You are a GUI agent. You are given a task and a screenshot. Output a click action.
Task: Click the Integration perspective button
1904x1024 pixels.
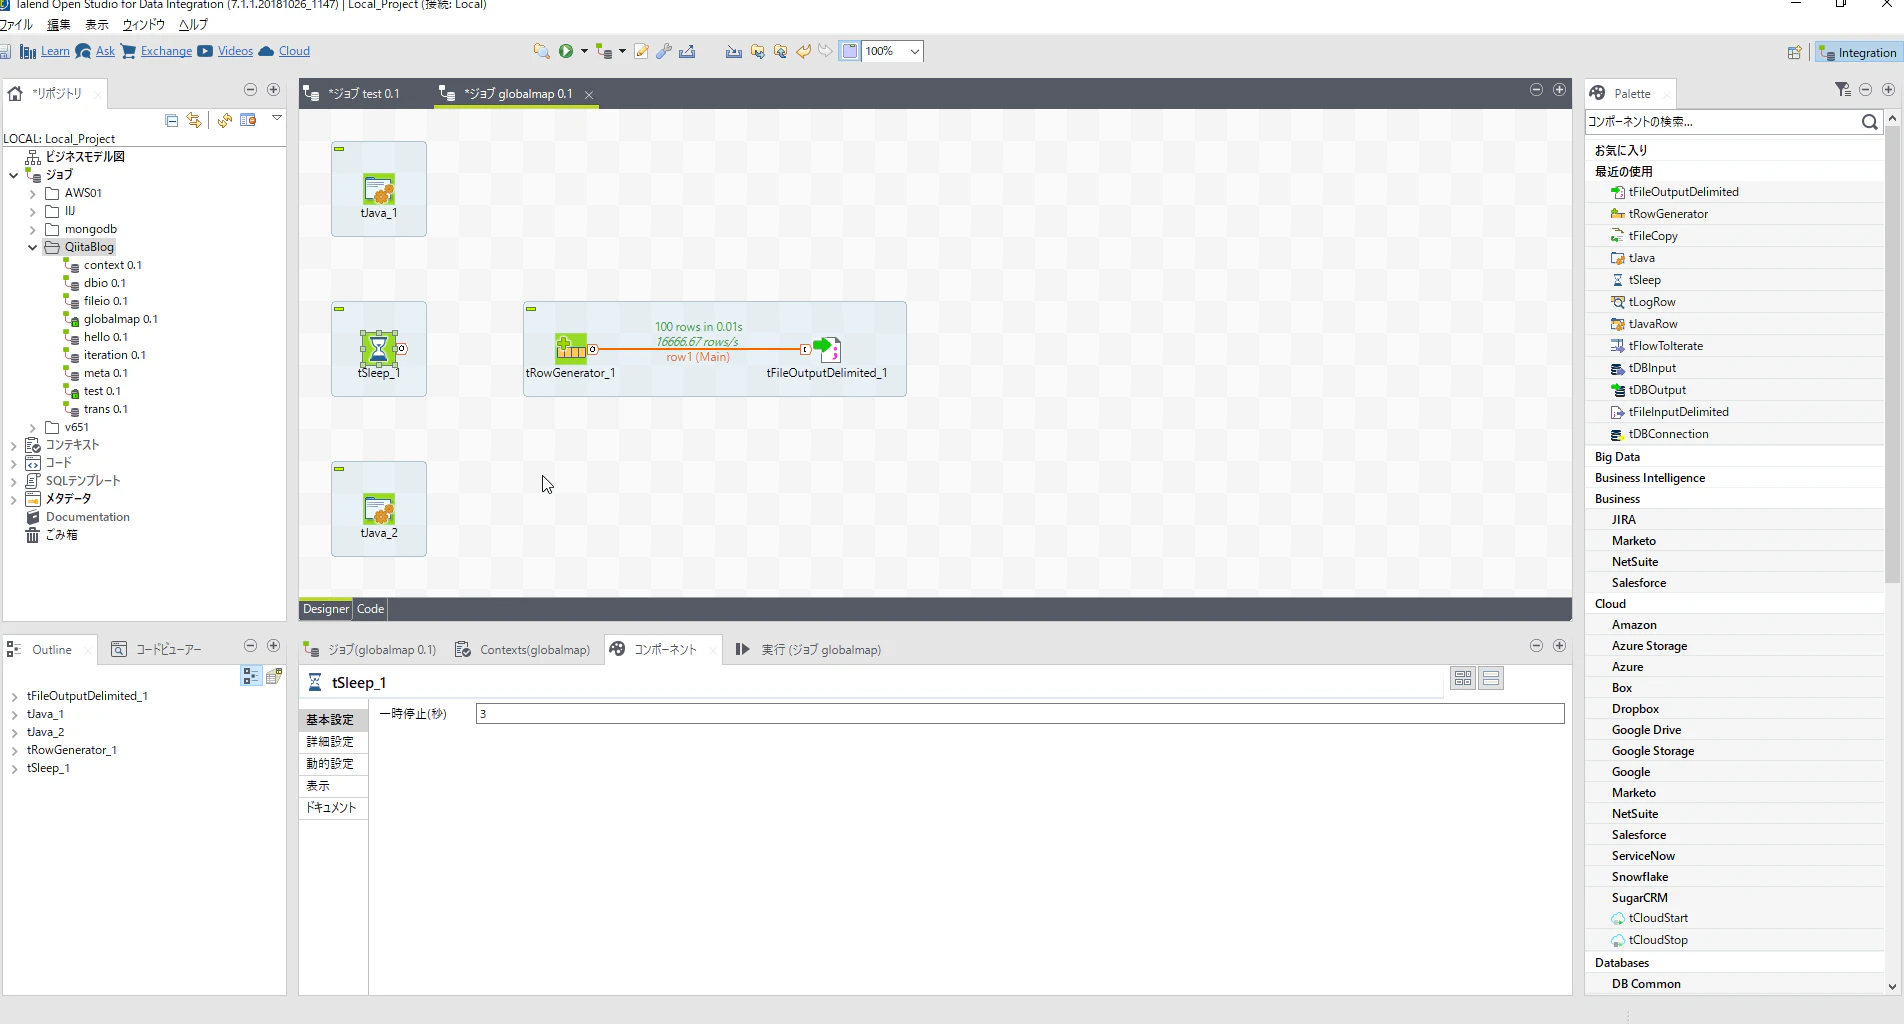coord(1857,53)
